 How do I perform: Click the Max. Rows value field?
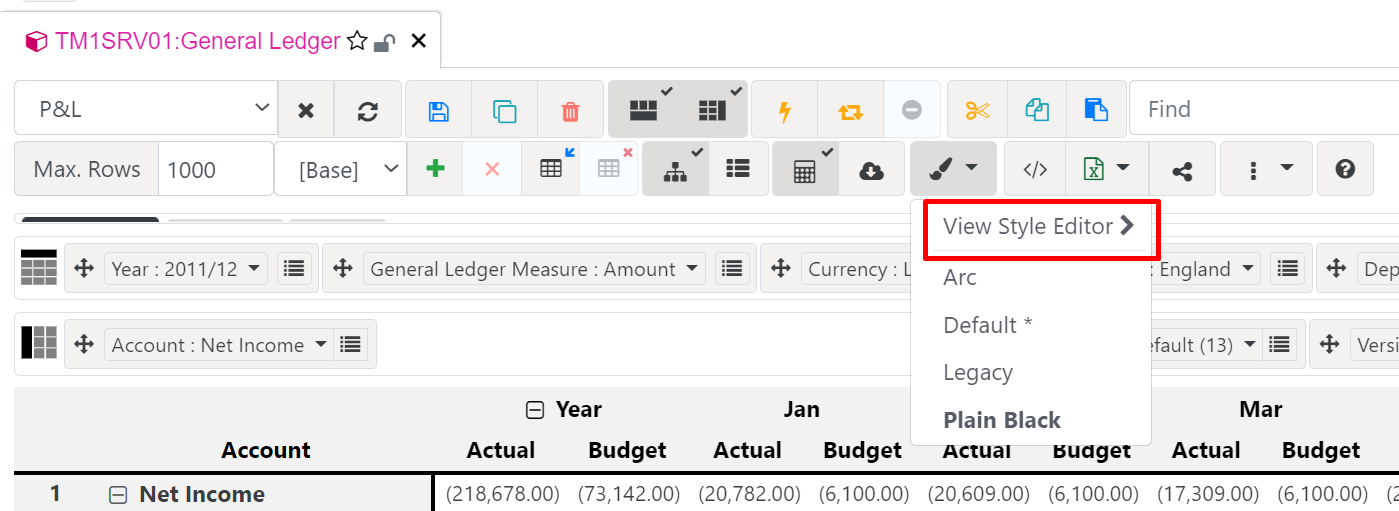(x=215, y=170)
